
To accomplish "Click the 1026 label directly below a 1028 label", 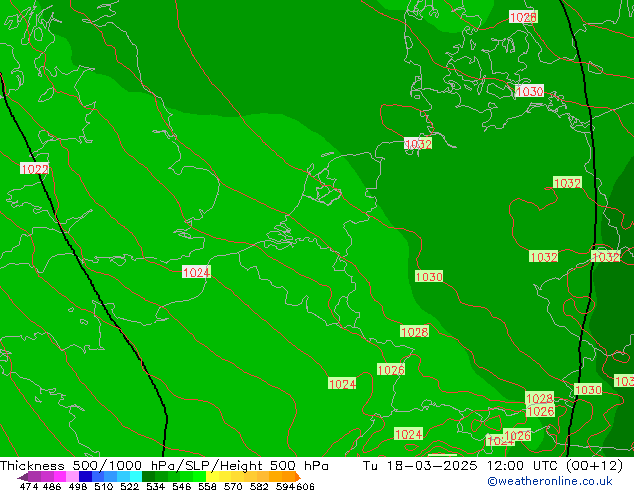I will click(x=541, y=411).
